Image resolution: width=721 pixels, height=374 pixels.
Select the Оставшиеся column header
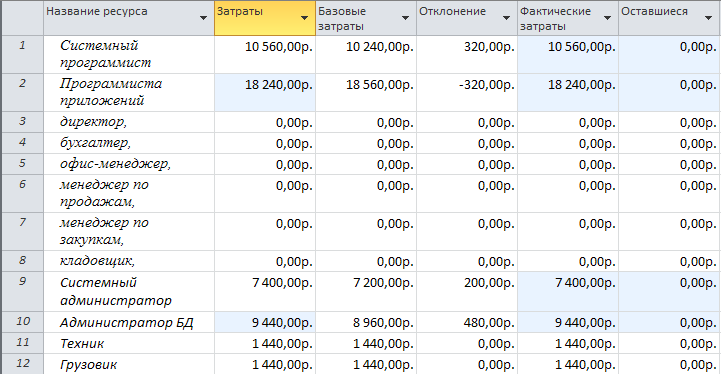[x=670, y=18]
